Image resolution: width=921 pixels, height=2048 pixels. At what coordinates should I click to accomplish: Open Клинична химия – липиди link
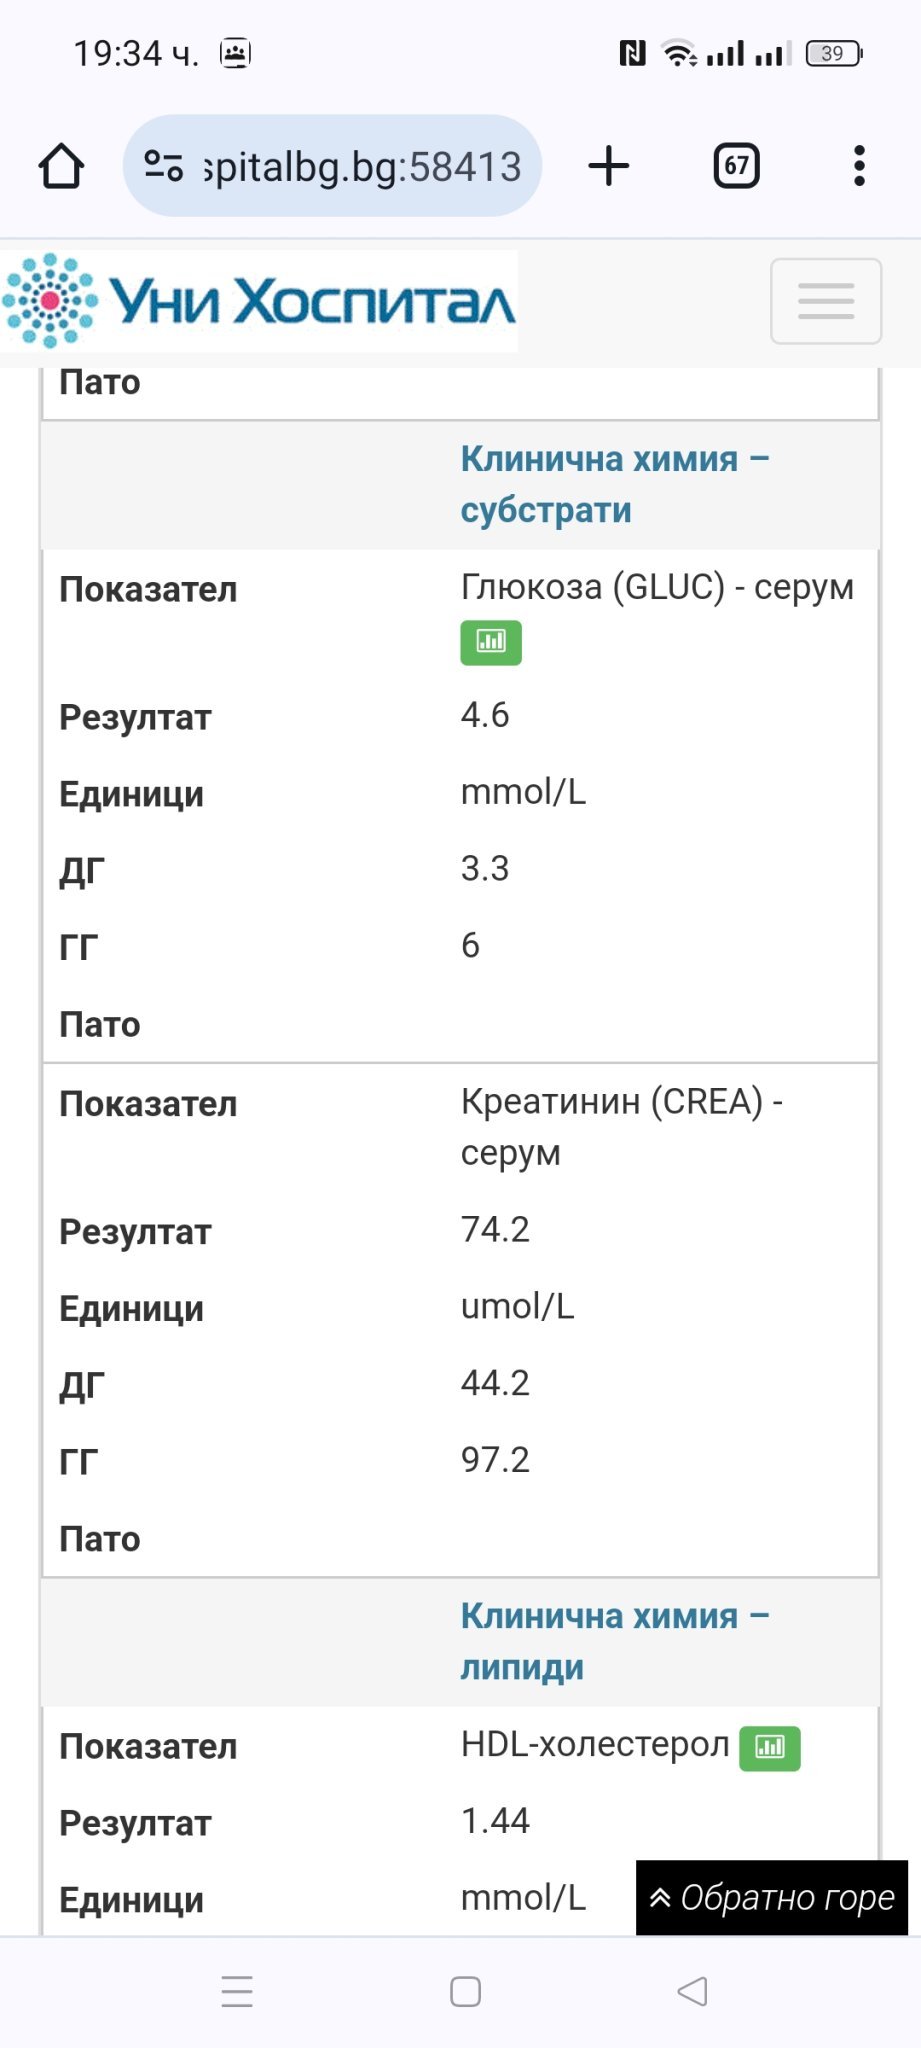coord(615,1641)
